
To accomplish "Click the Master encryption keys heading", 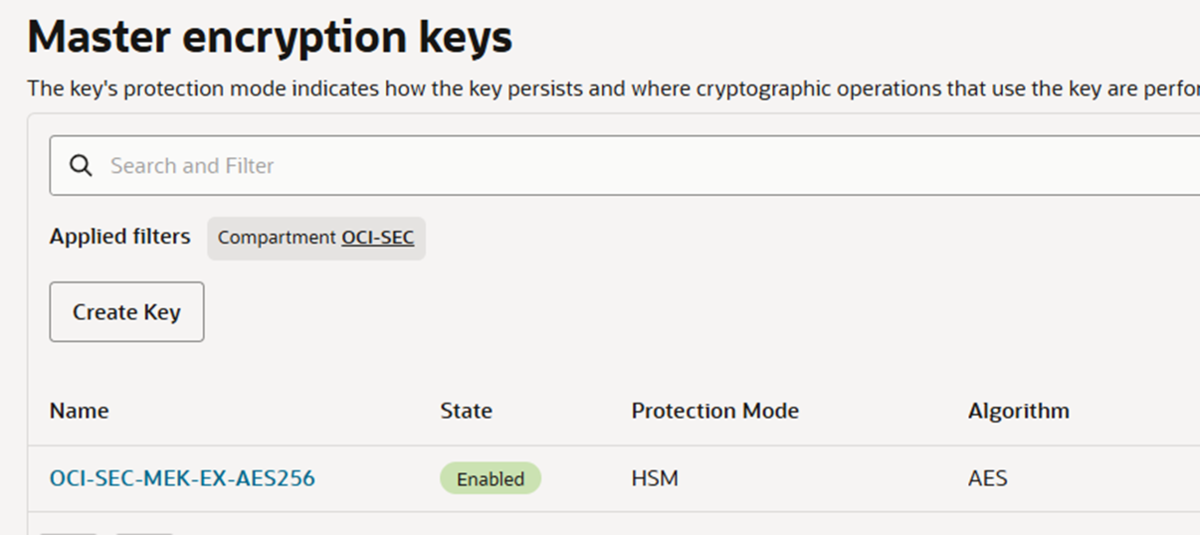I will tap(270, 37).
